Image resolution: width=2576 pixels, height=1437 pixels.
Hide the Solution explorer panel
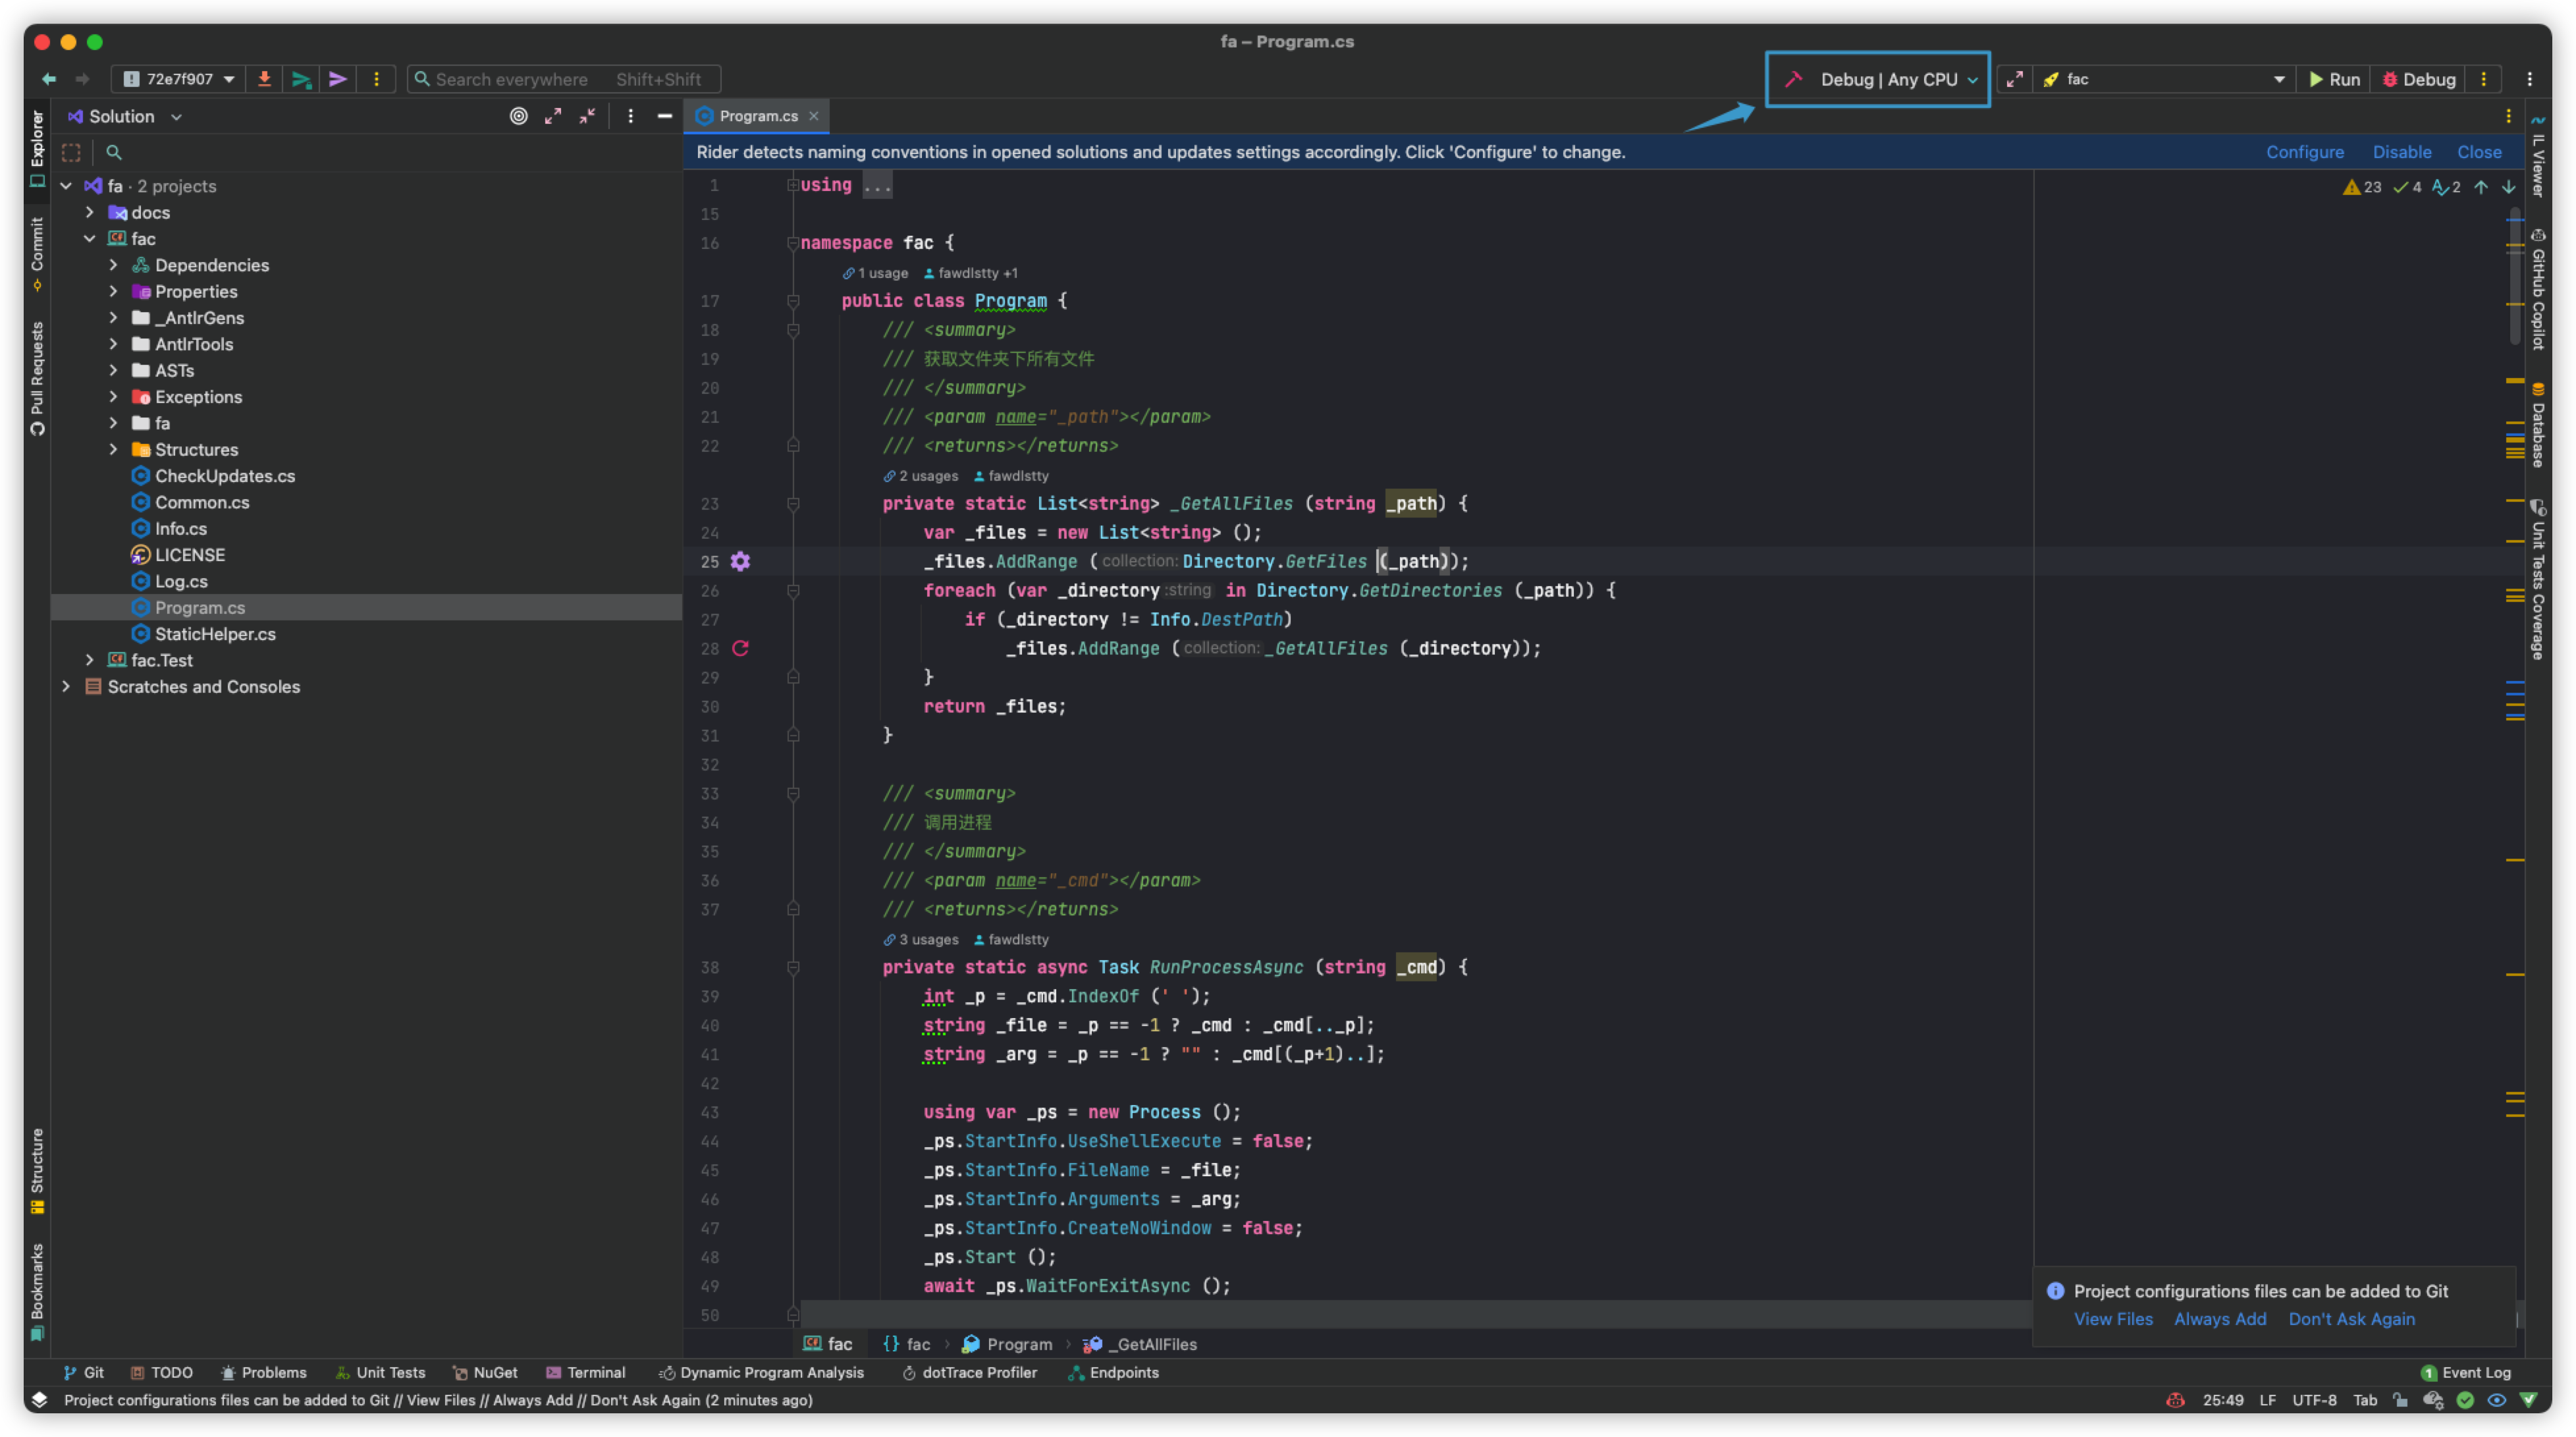[x=664, y=116]
